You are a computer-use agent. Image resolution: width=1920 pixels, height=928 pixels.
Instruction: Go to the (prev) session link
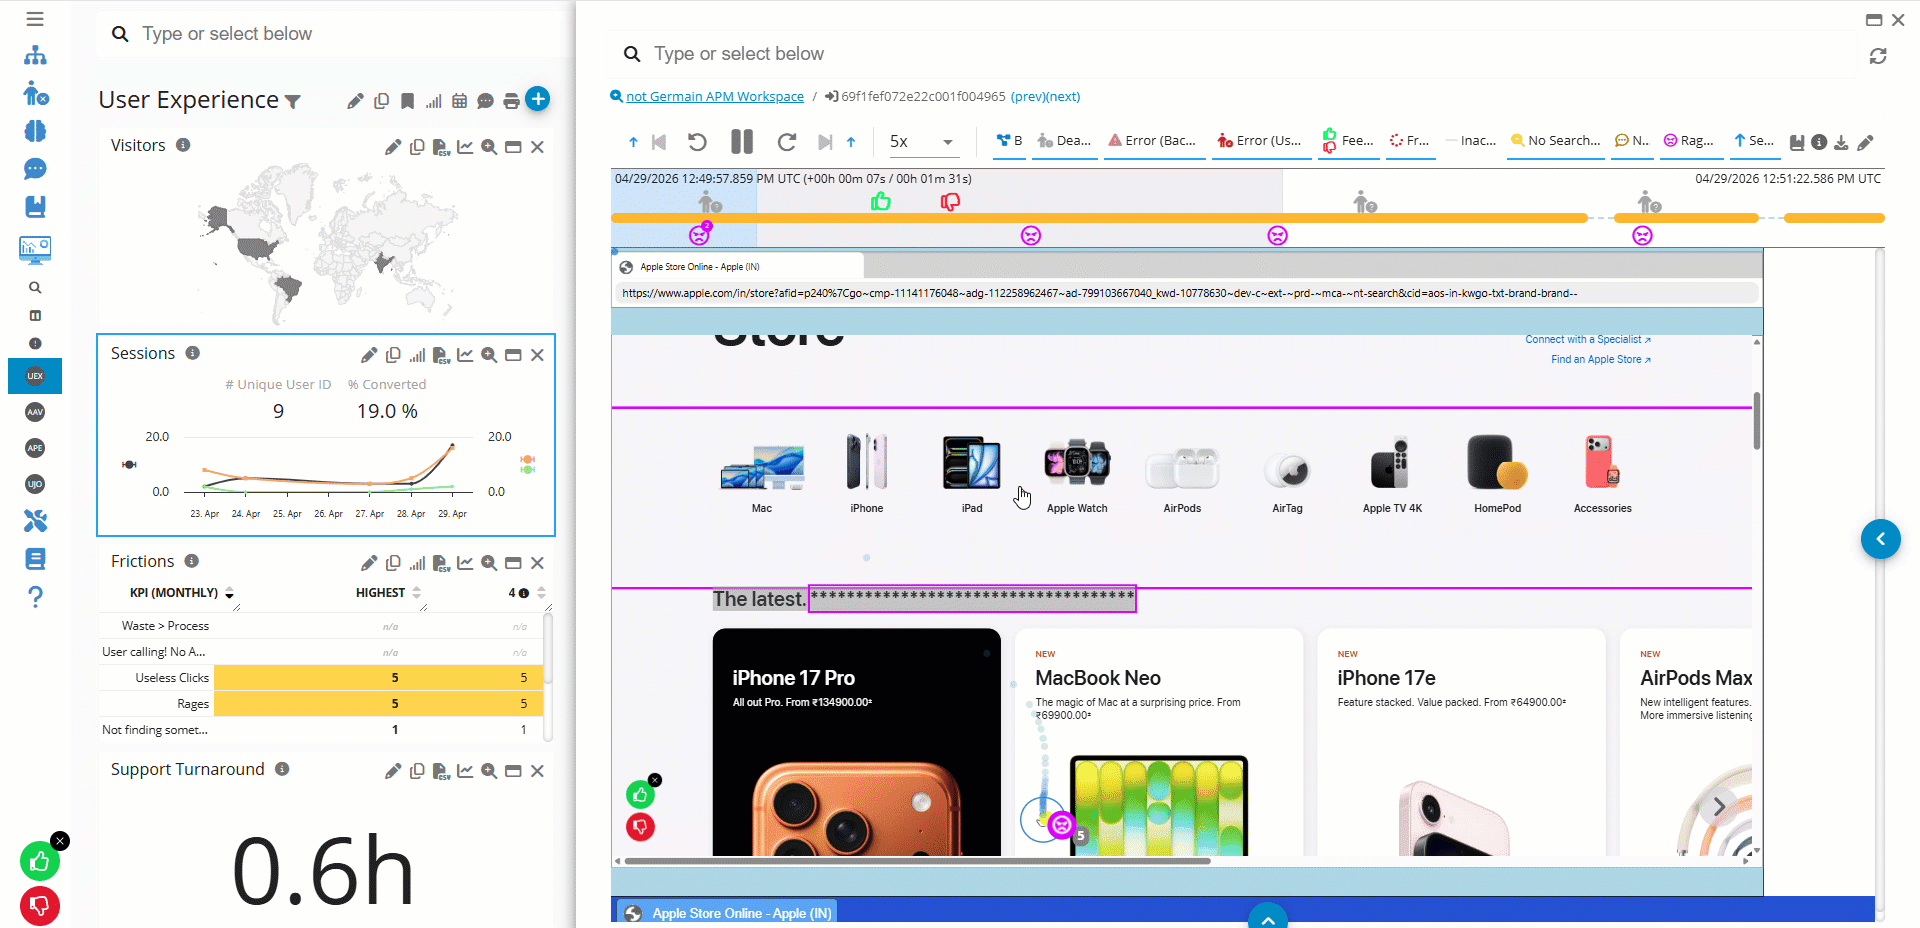coord(1027,97)
